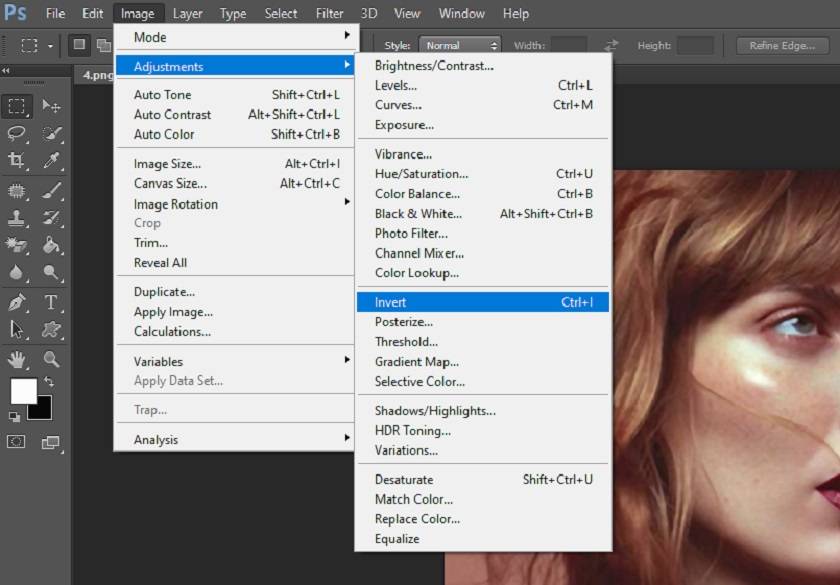This screenshot has width=840, height=585.
Task: Select the Move tool
Action: click(51, 106)
